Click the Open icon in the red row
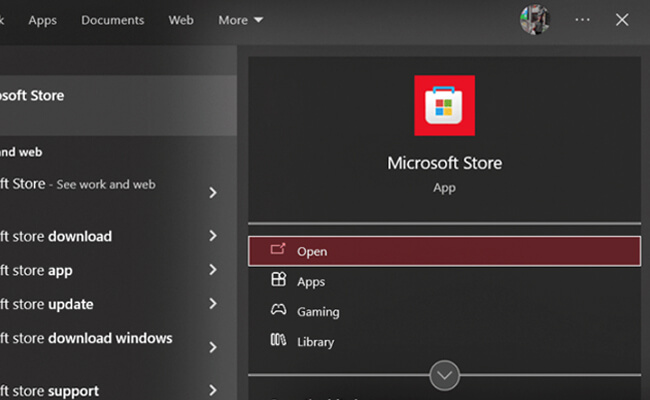This screenshot has width=650, height=400. (x=278, y=249)
